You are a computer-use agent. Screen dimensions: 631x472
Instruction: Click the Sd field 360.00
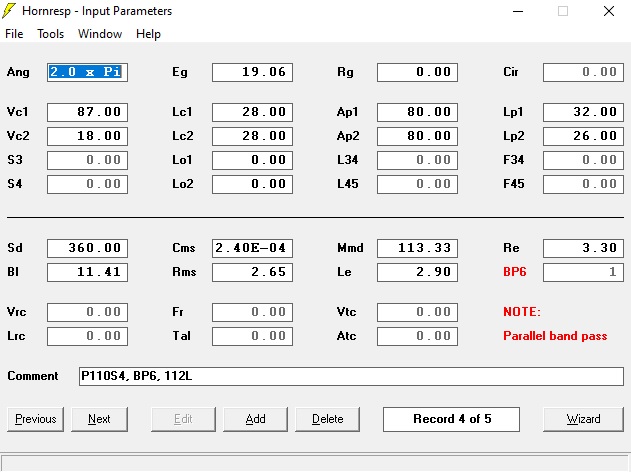(x=87, y=248)
